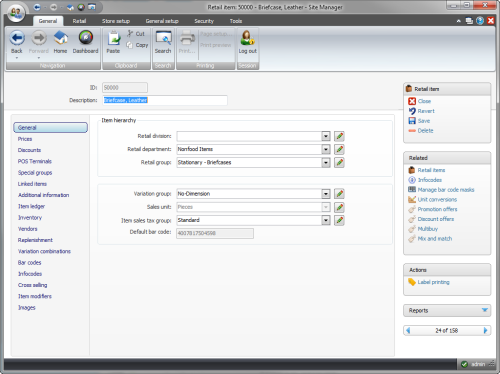
Task: Open help from the ribbon corner
Action: click(x=480, y=21)
